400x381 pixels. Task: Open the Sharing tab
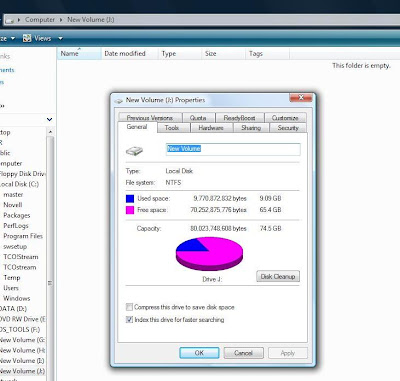tap(251, 128)
